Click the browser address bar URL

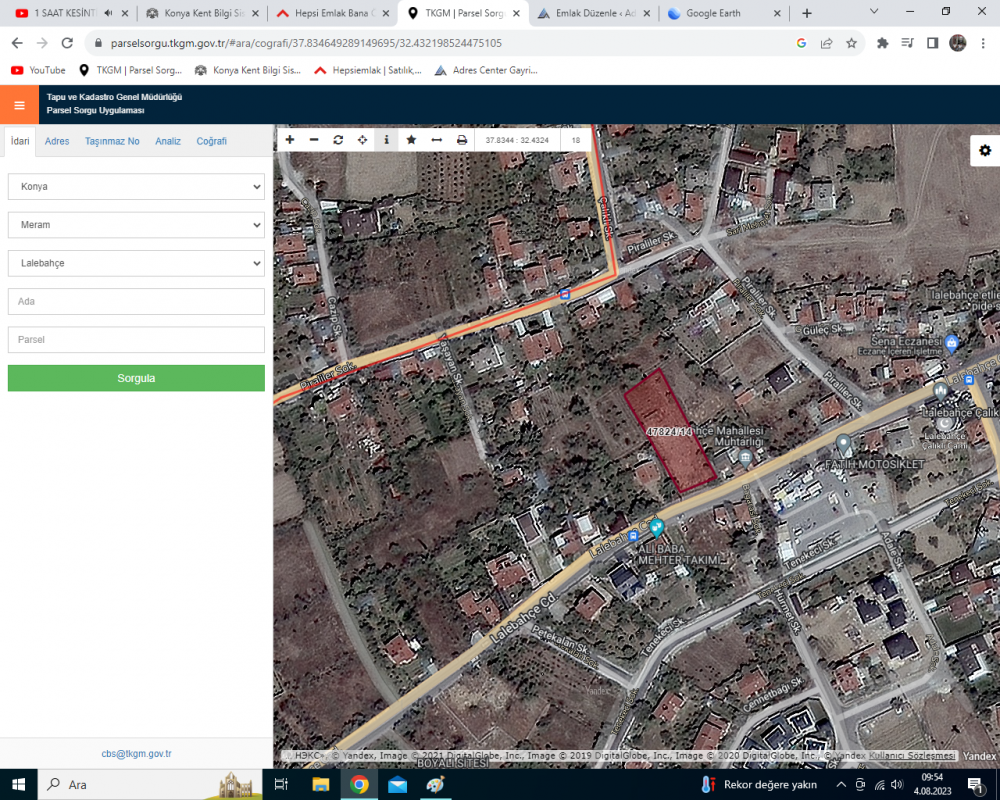click(306, 43)
